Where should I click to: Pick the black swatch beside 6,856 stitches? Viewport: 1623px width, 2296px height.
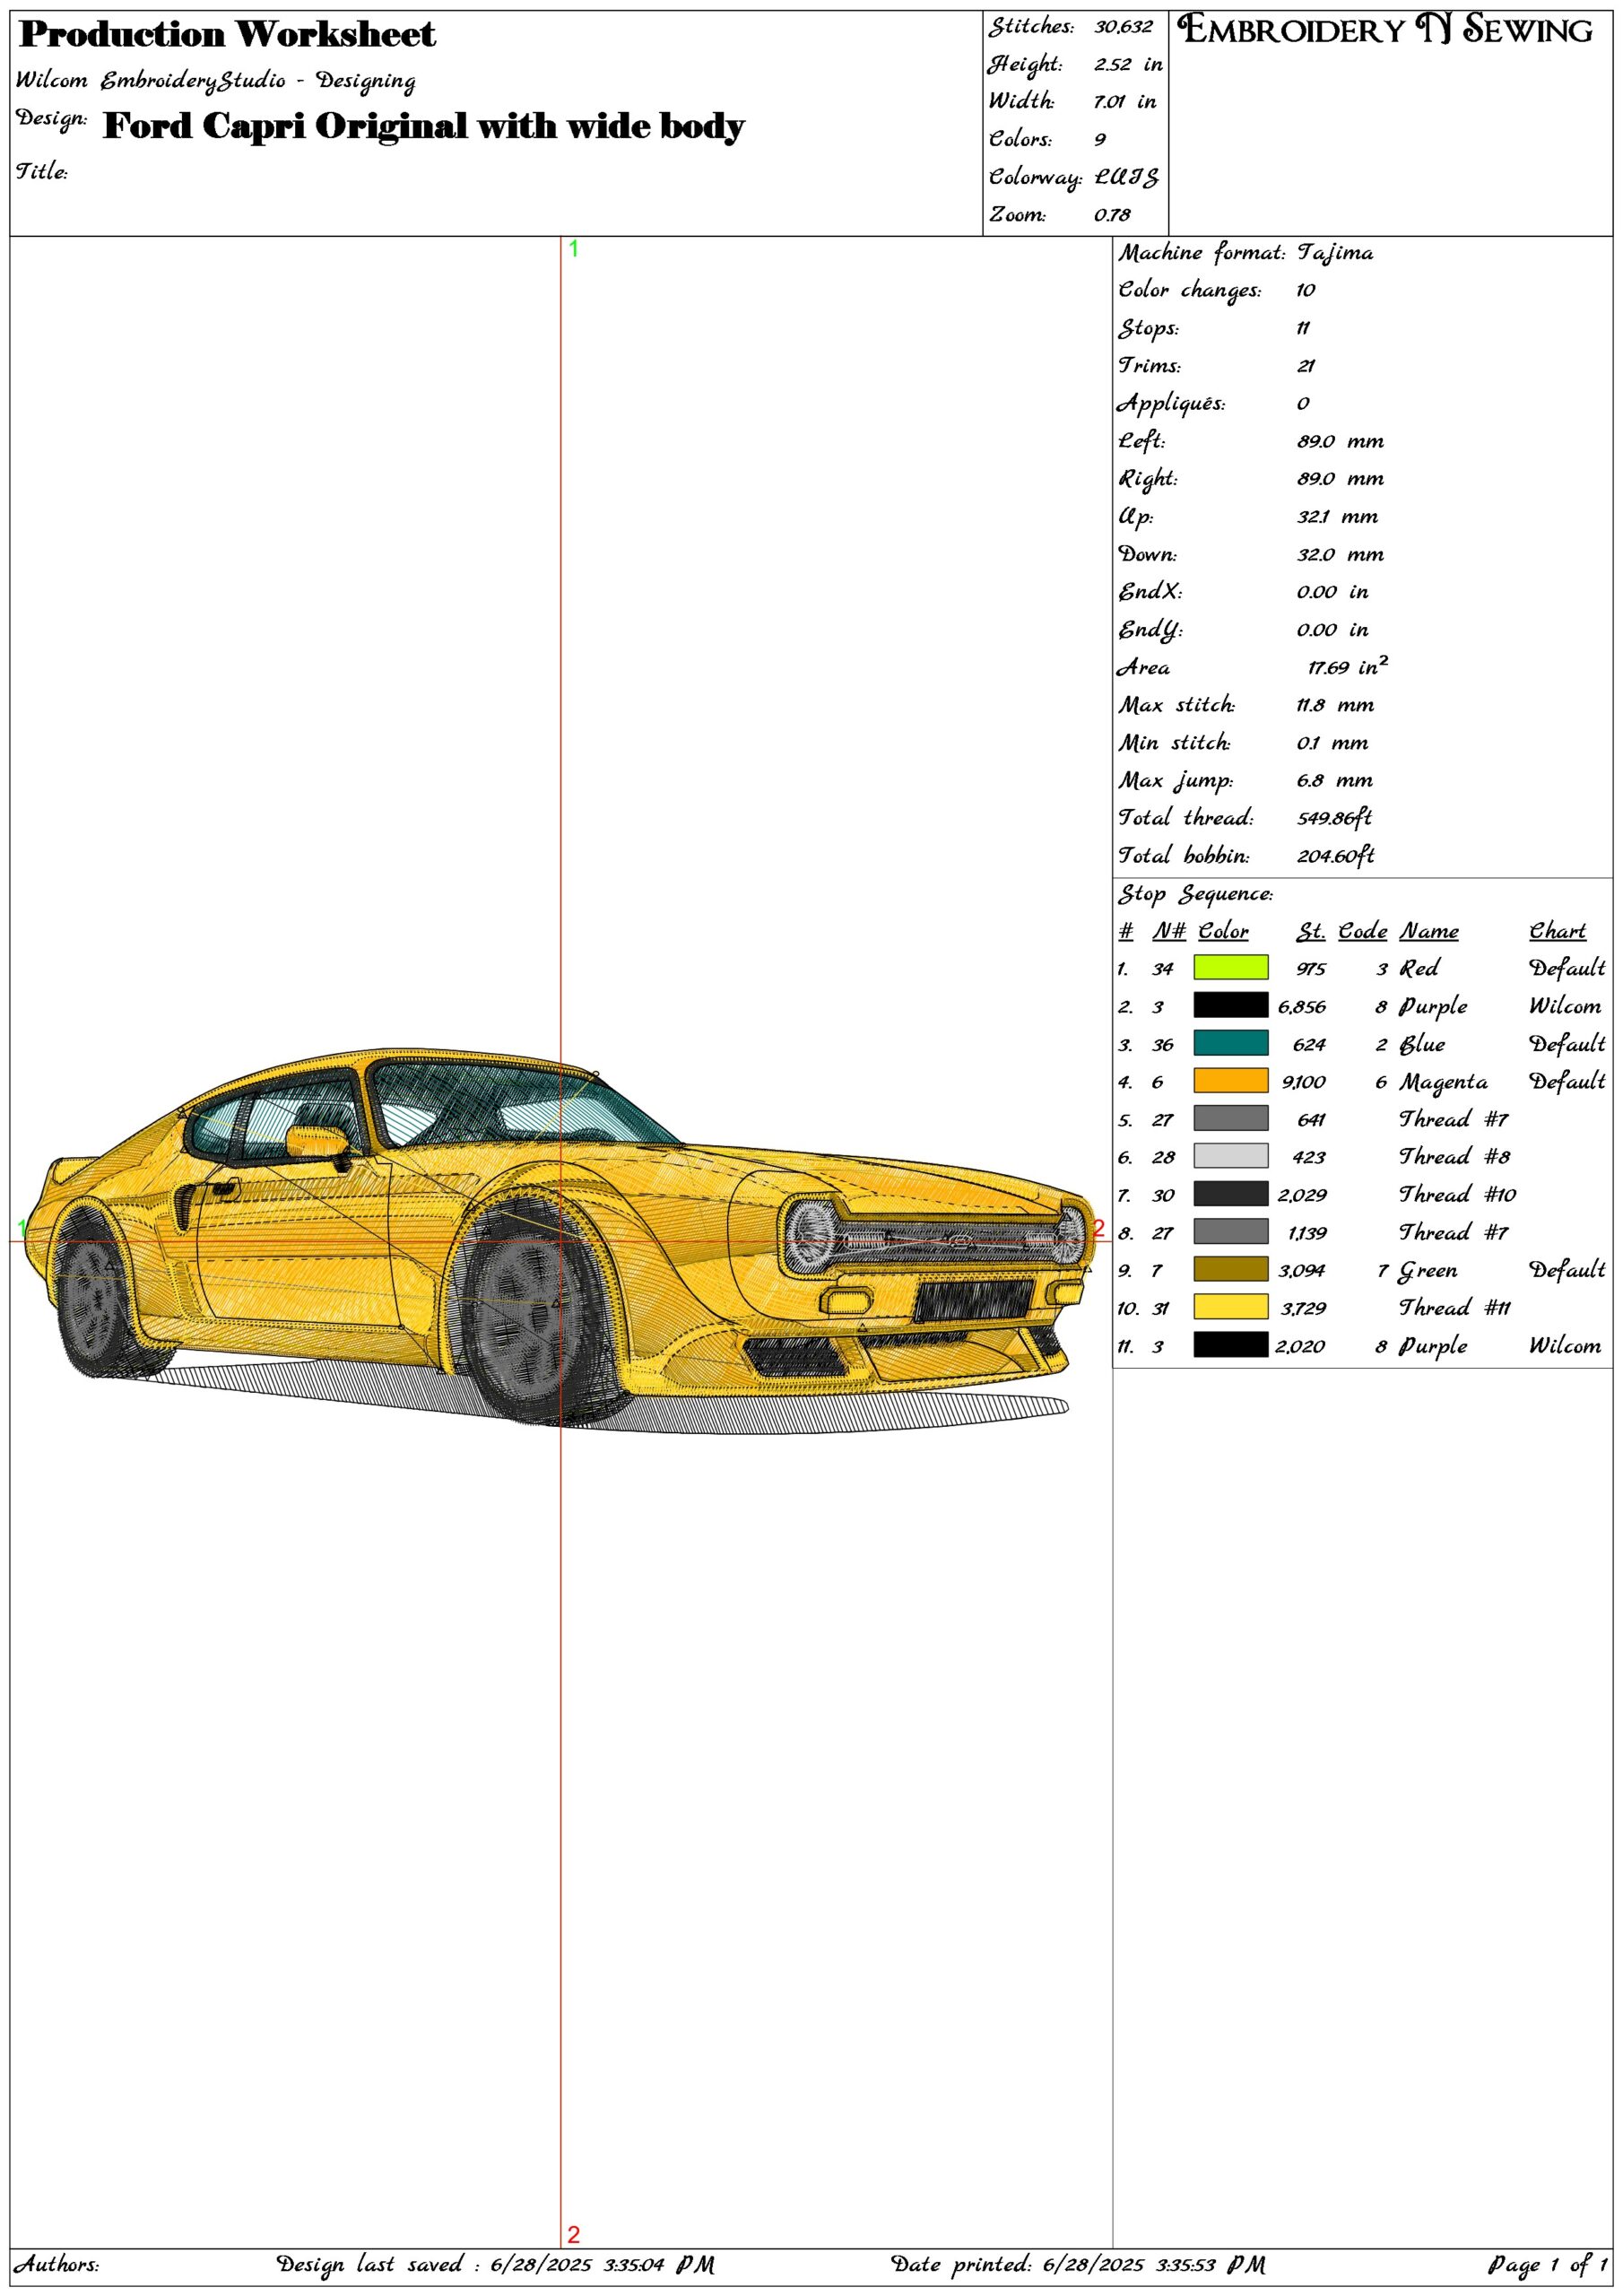[x=1230, y=1005]
